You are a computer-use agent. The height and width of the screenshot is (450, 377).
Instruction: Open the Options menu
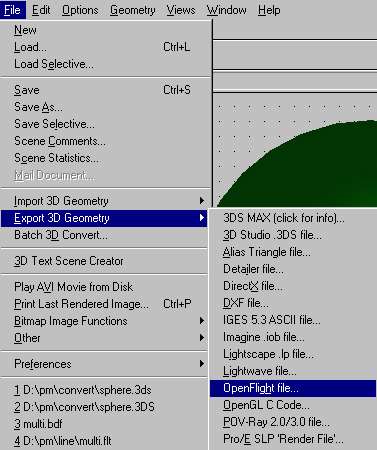point(80,10)
